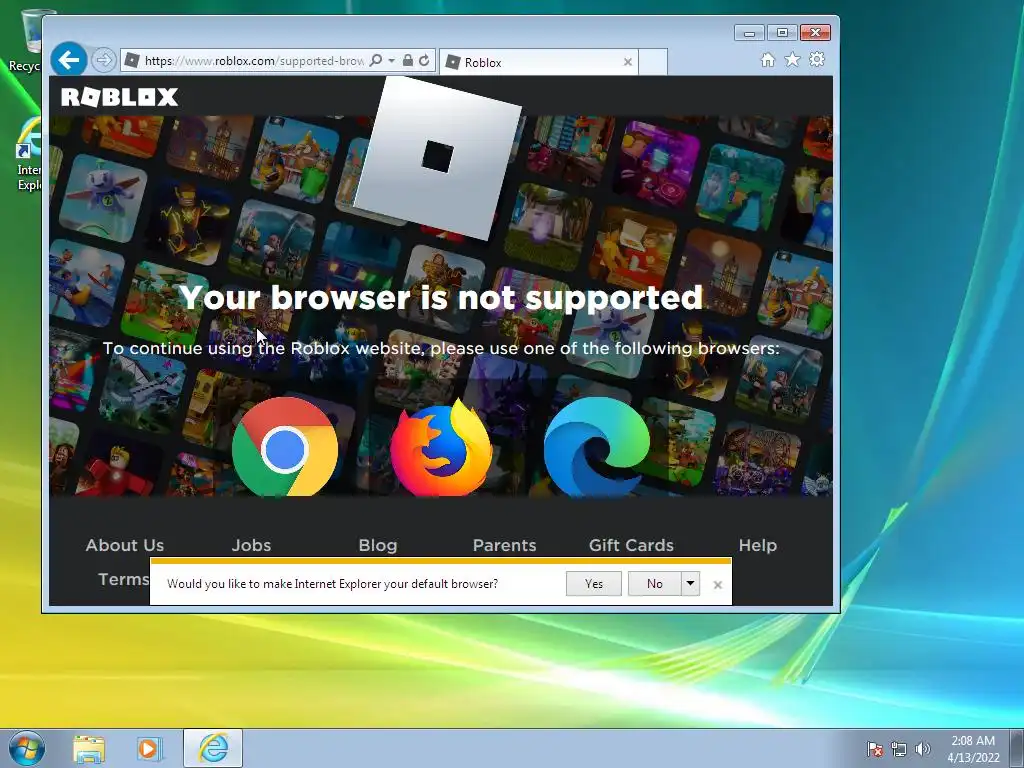Click the Mozilla Firefox browser icon
The image size is (1024, 768).
click(x=441, y=447)
